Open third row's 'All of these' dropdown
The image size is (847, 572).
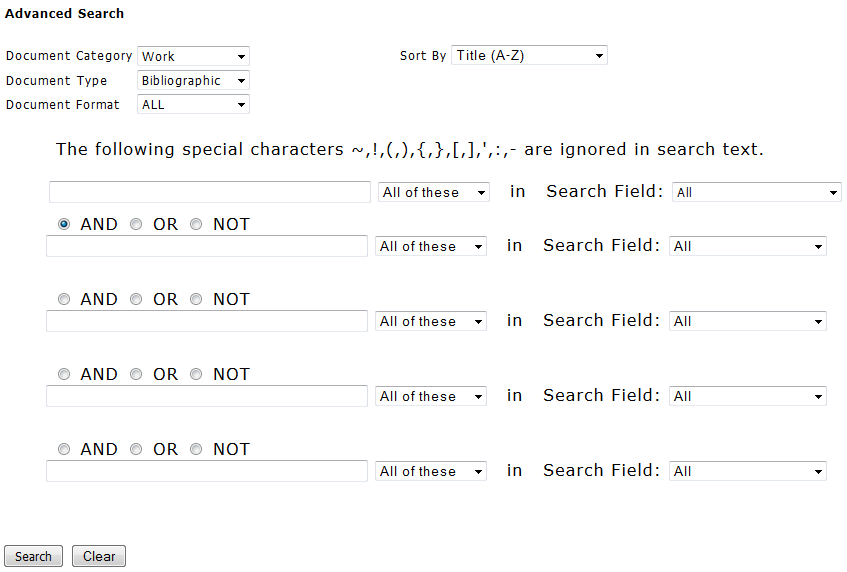[431, 321]
